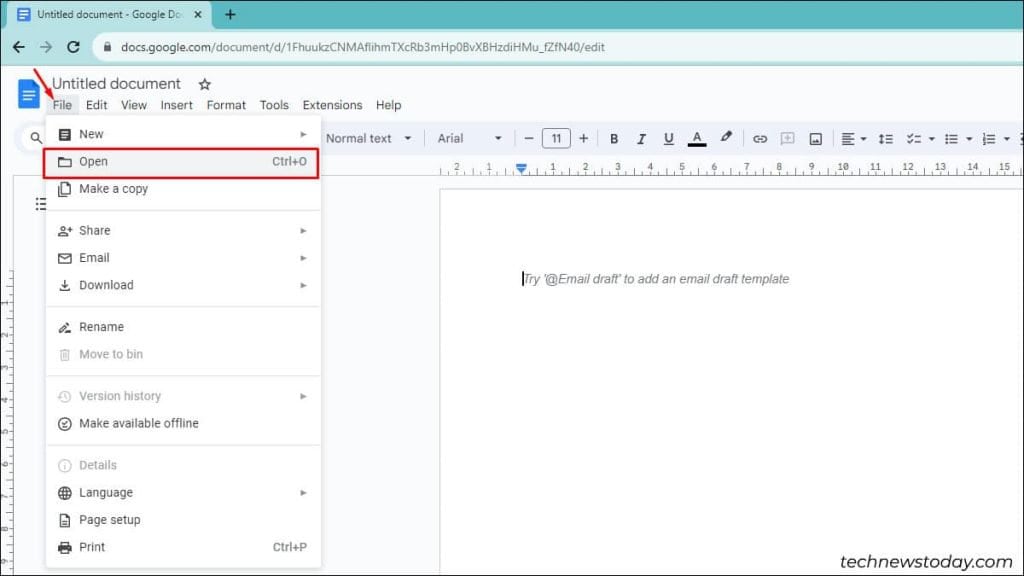This screenshot has width=1024, height=576.
Task: Open the Help menu
Action: [x=388, y=105]
